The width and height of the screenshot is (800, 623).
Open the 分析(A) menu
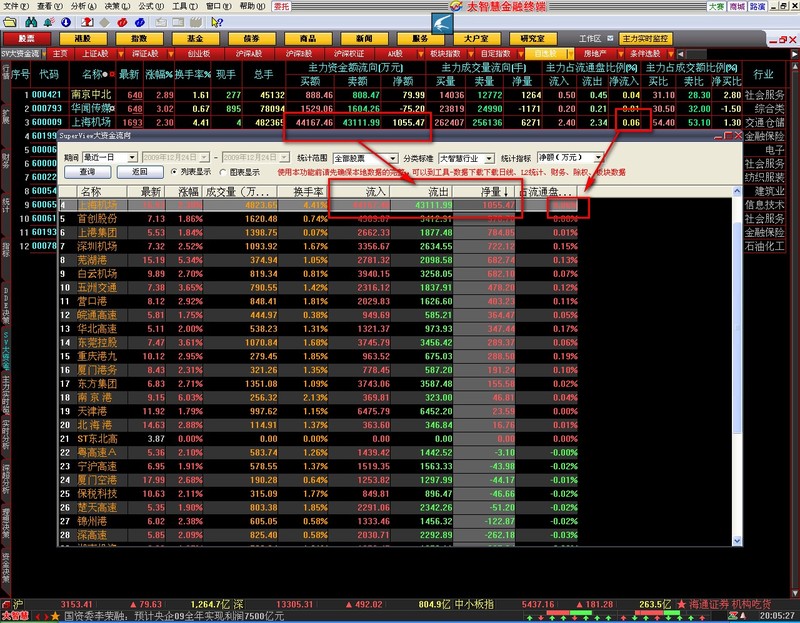(x=84, y=6)
